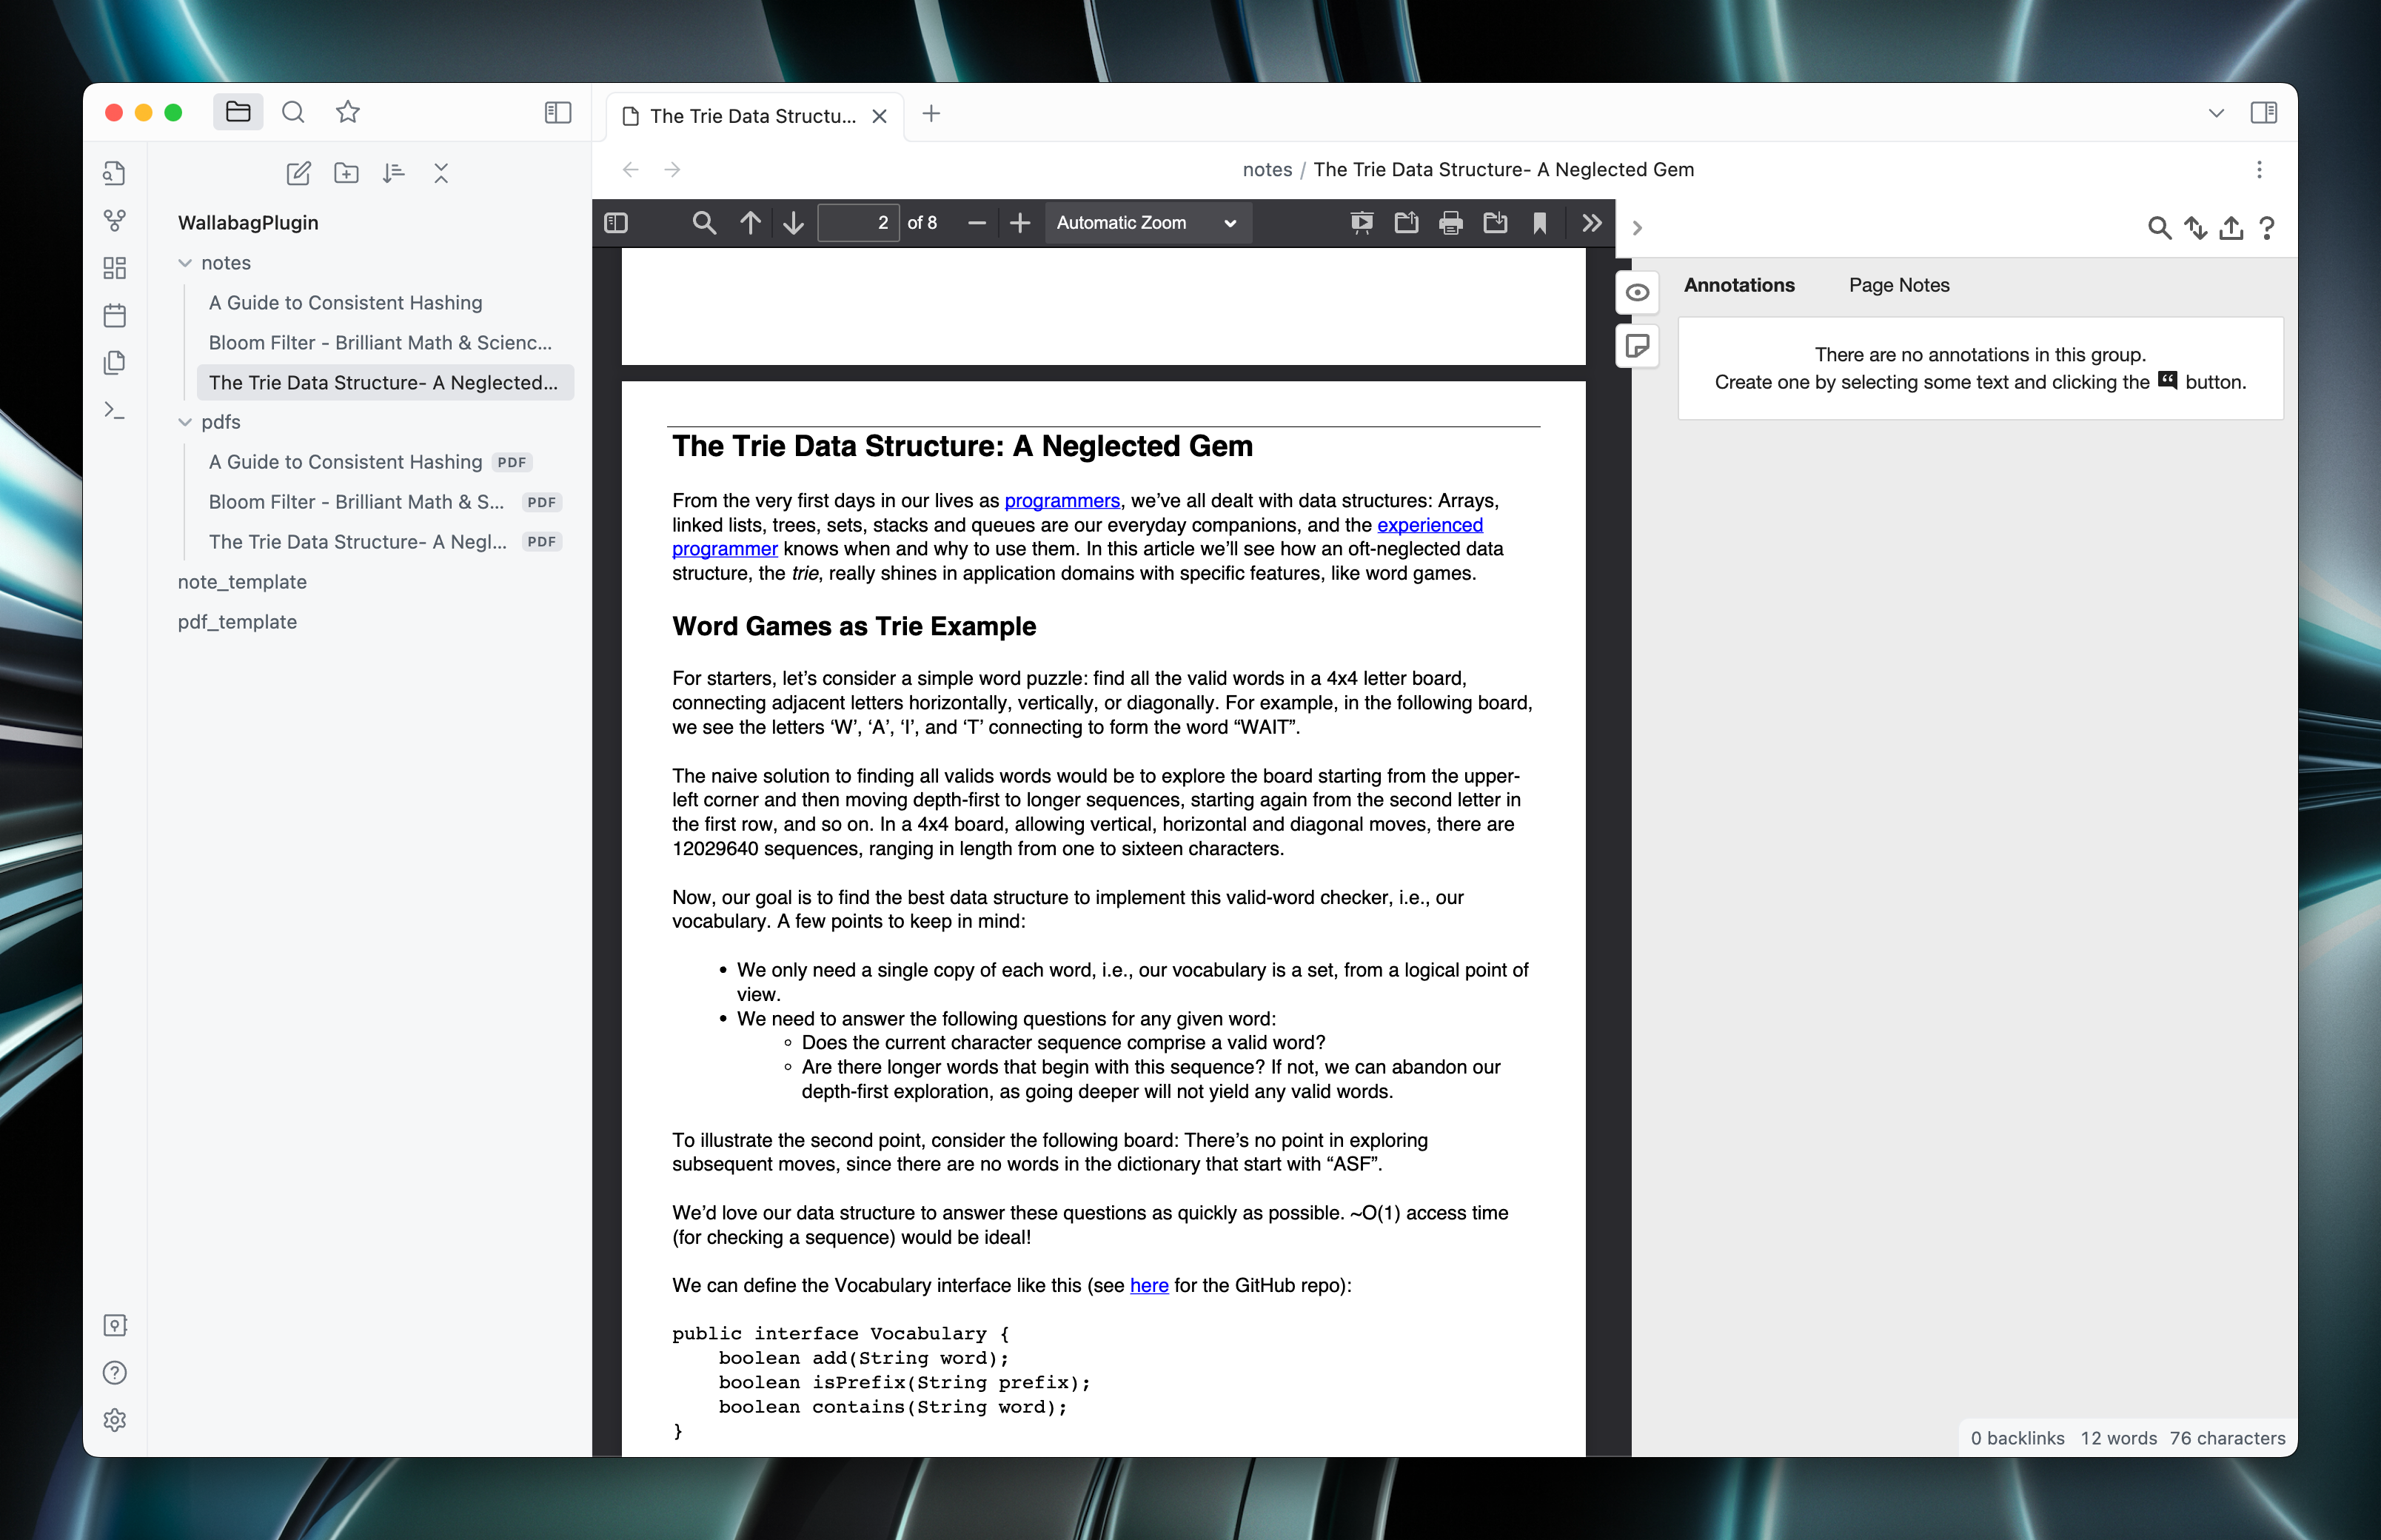Viewport: 2381px width, 1540px height.
Task: Open the Bloom Filter PDF file
Action: point(356,502)
